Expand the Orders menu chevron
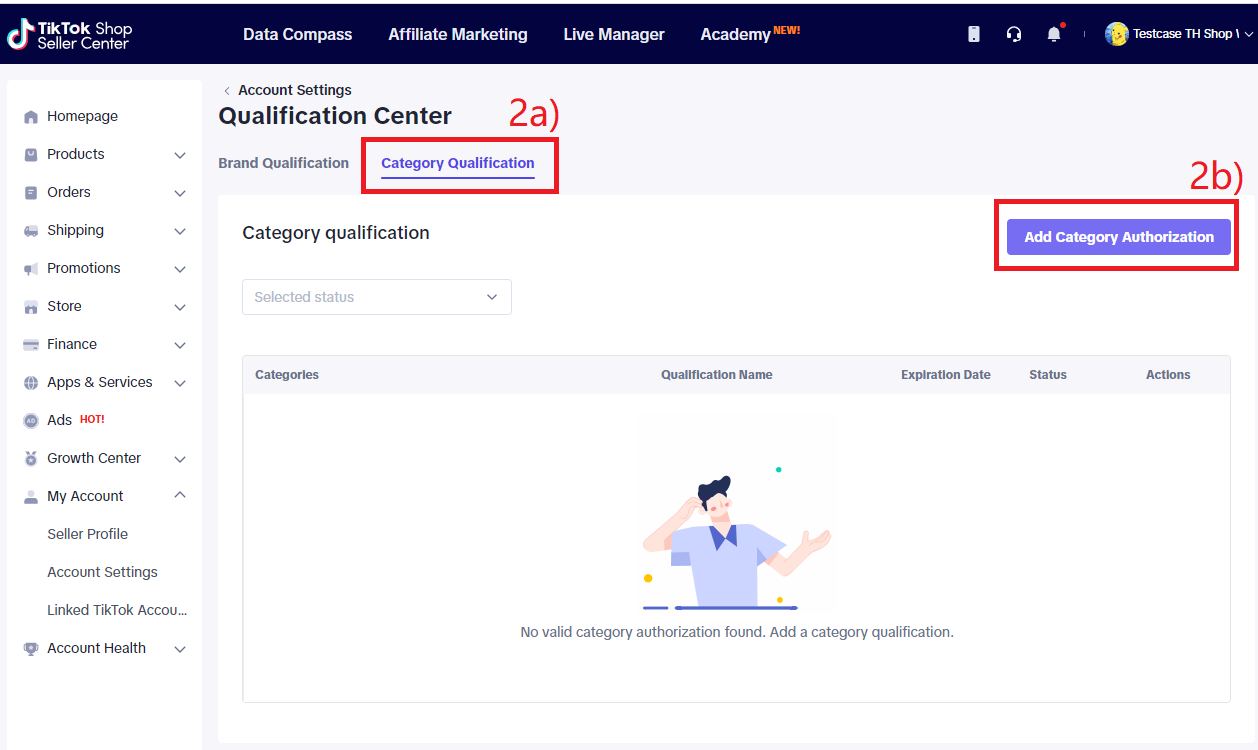The height and width of the screenshot is (750, 1258). [180, 193]
